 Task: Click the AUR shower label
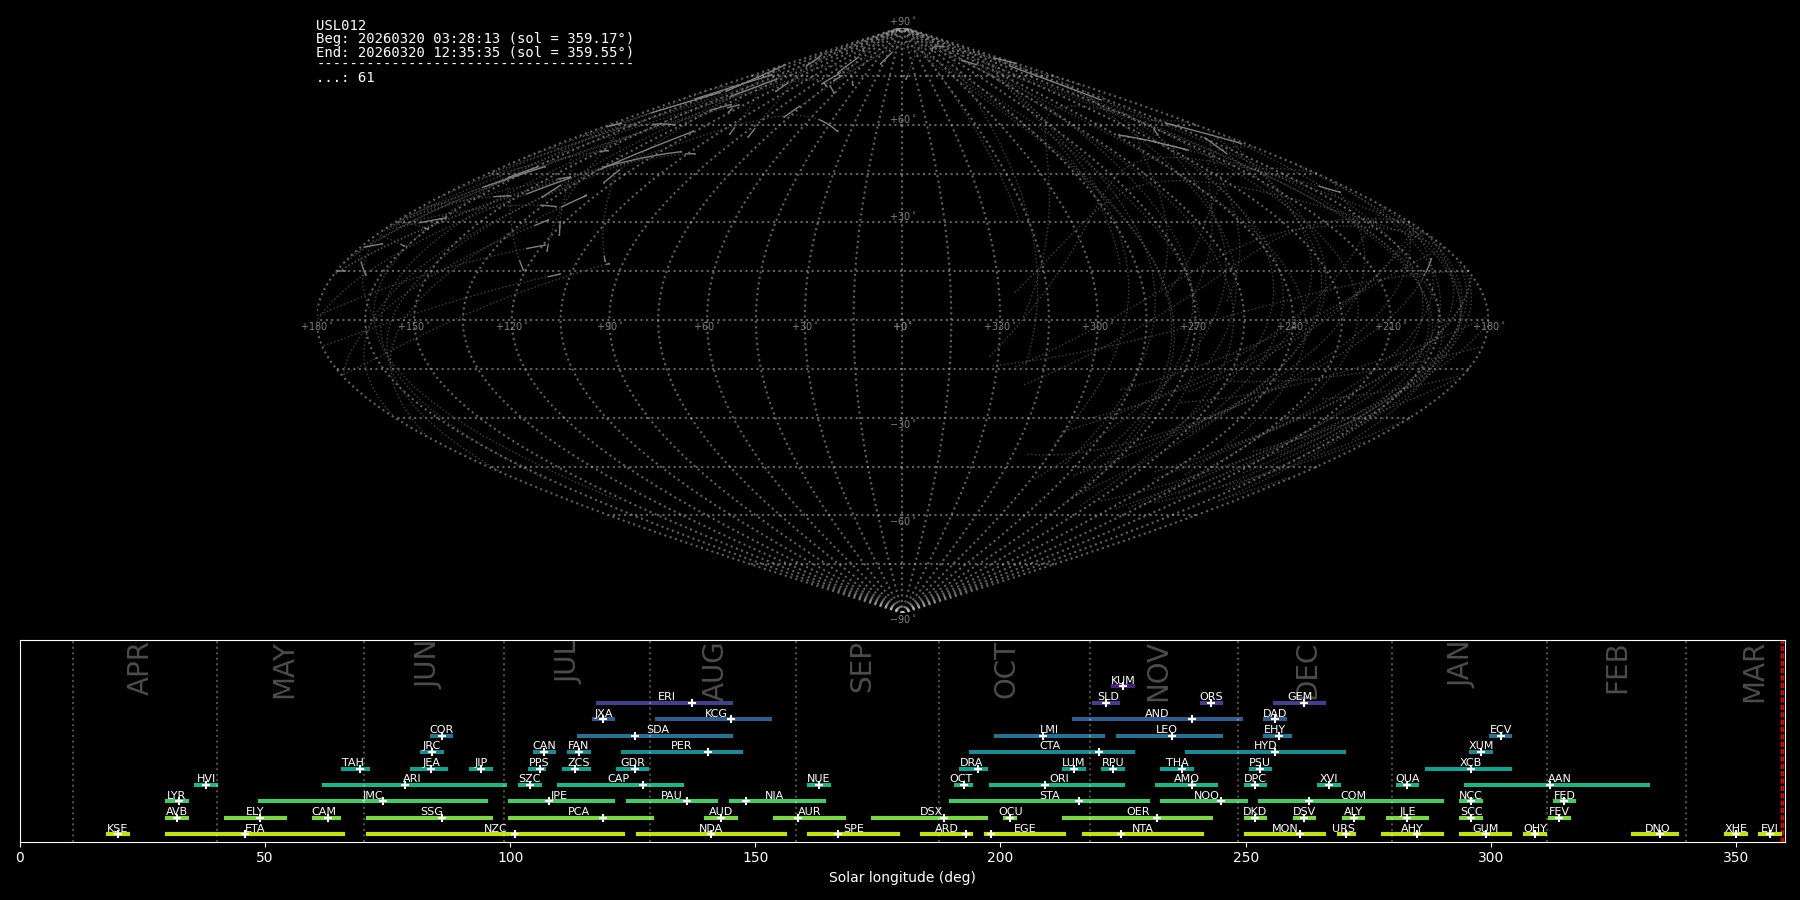(809, 812)
